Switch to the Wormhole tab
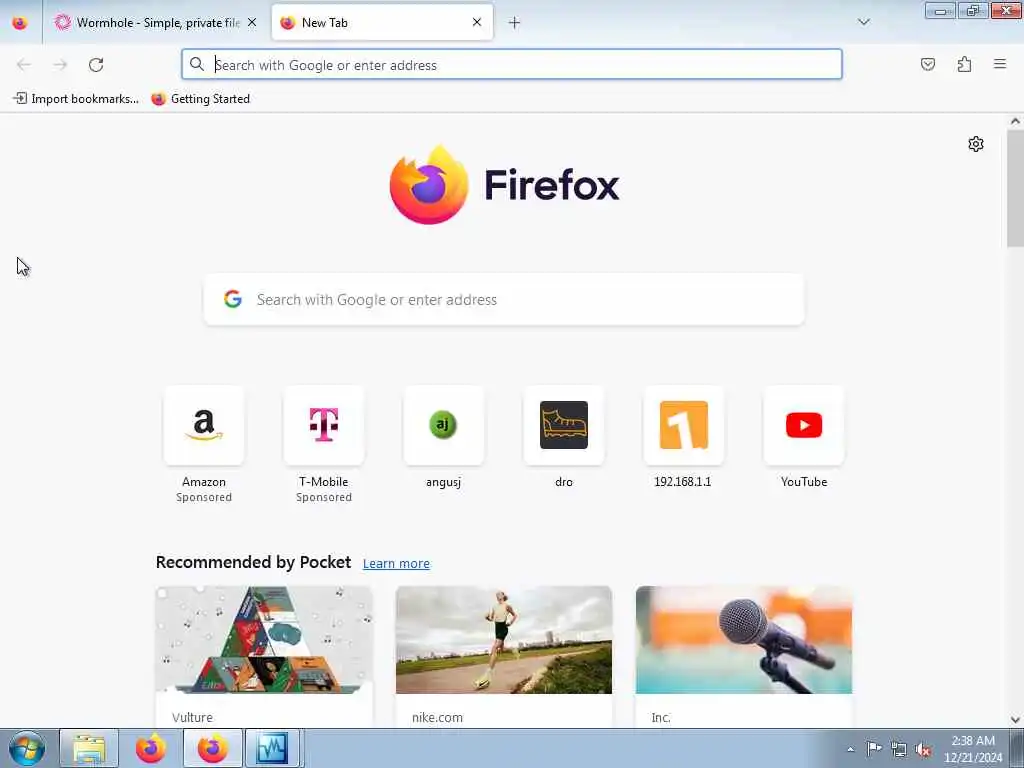The height and width of the screenshot is (768, 1024). [x=157, y=23]
